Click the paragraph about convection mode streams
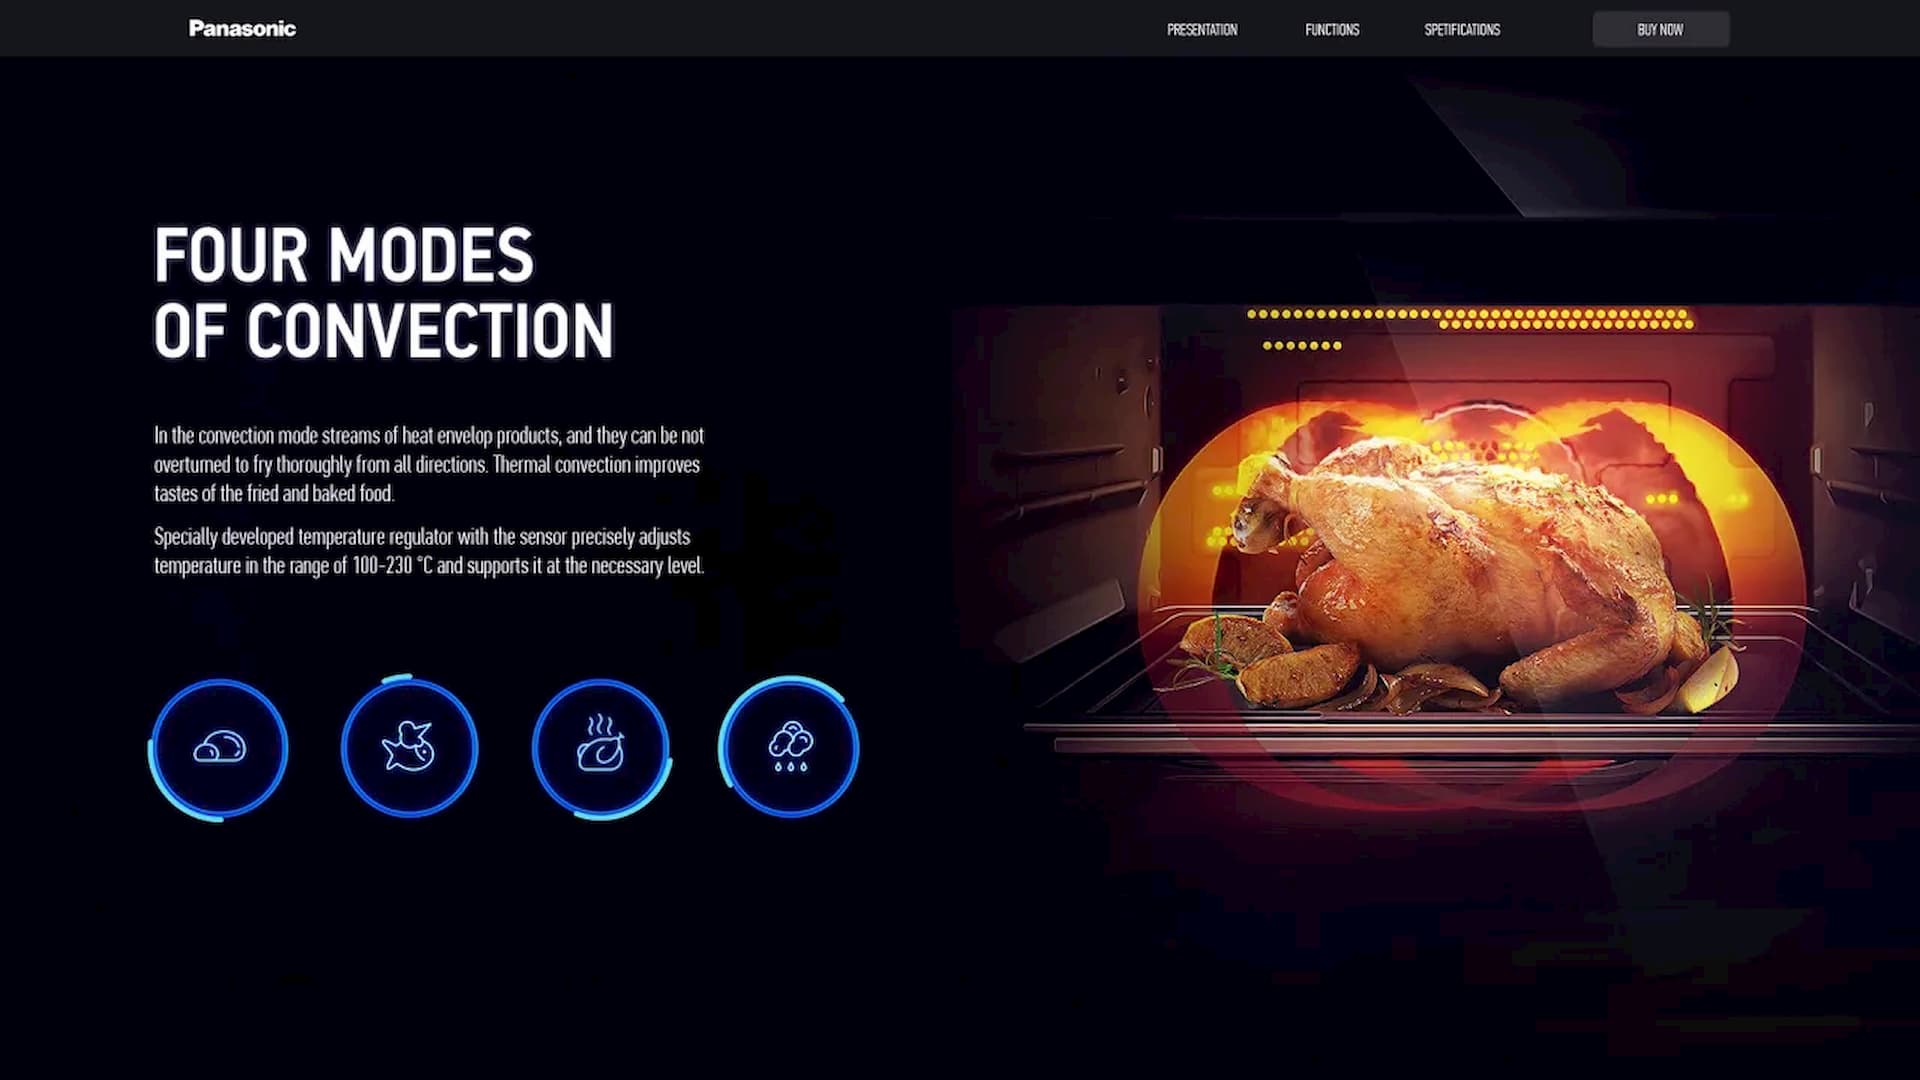Screen dimensions: 1920x1080 coord(428,464)
